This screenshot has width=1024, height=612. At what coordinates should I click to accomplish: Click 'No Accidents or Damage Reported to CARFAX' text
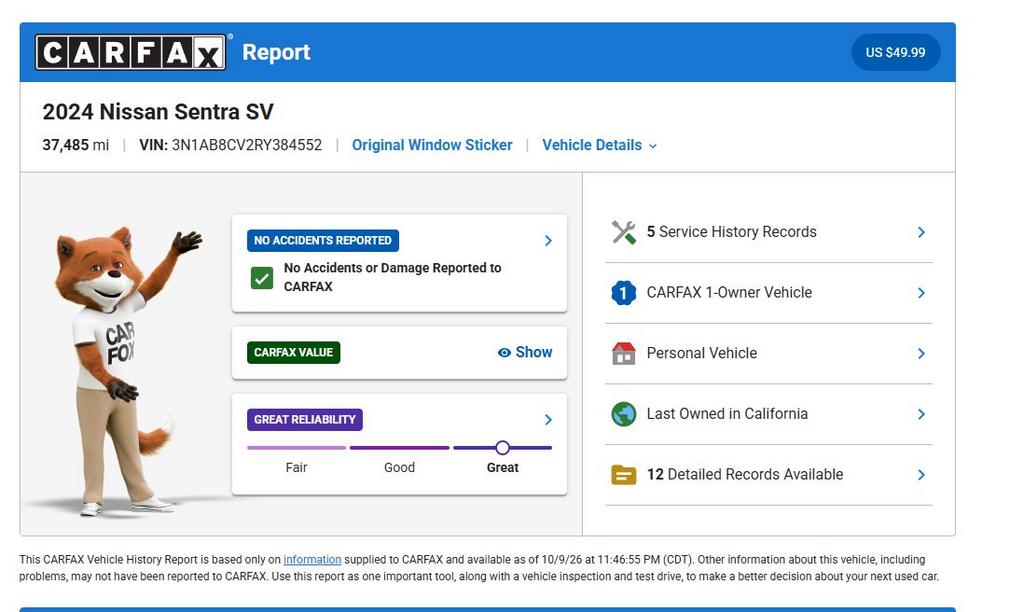(392, 277)
